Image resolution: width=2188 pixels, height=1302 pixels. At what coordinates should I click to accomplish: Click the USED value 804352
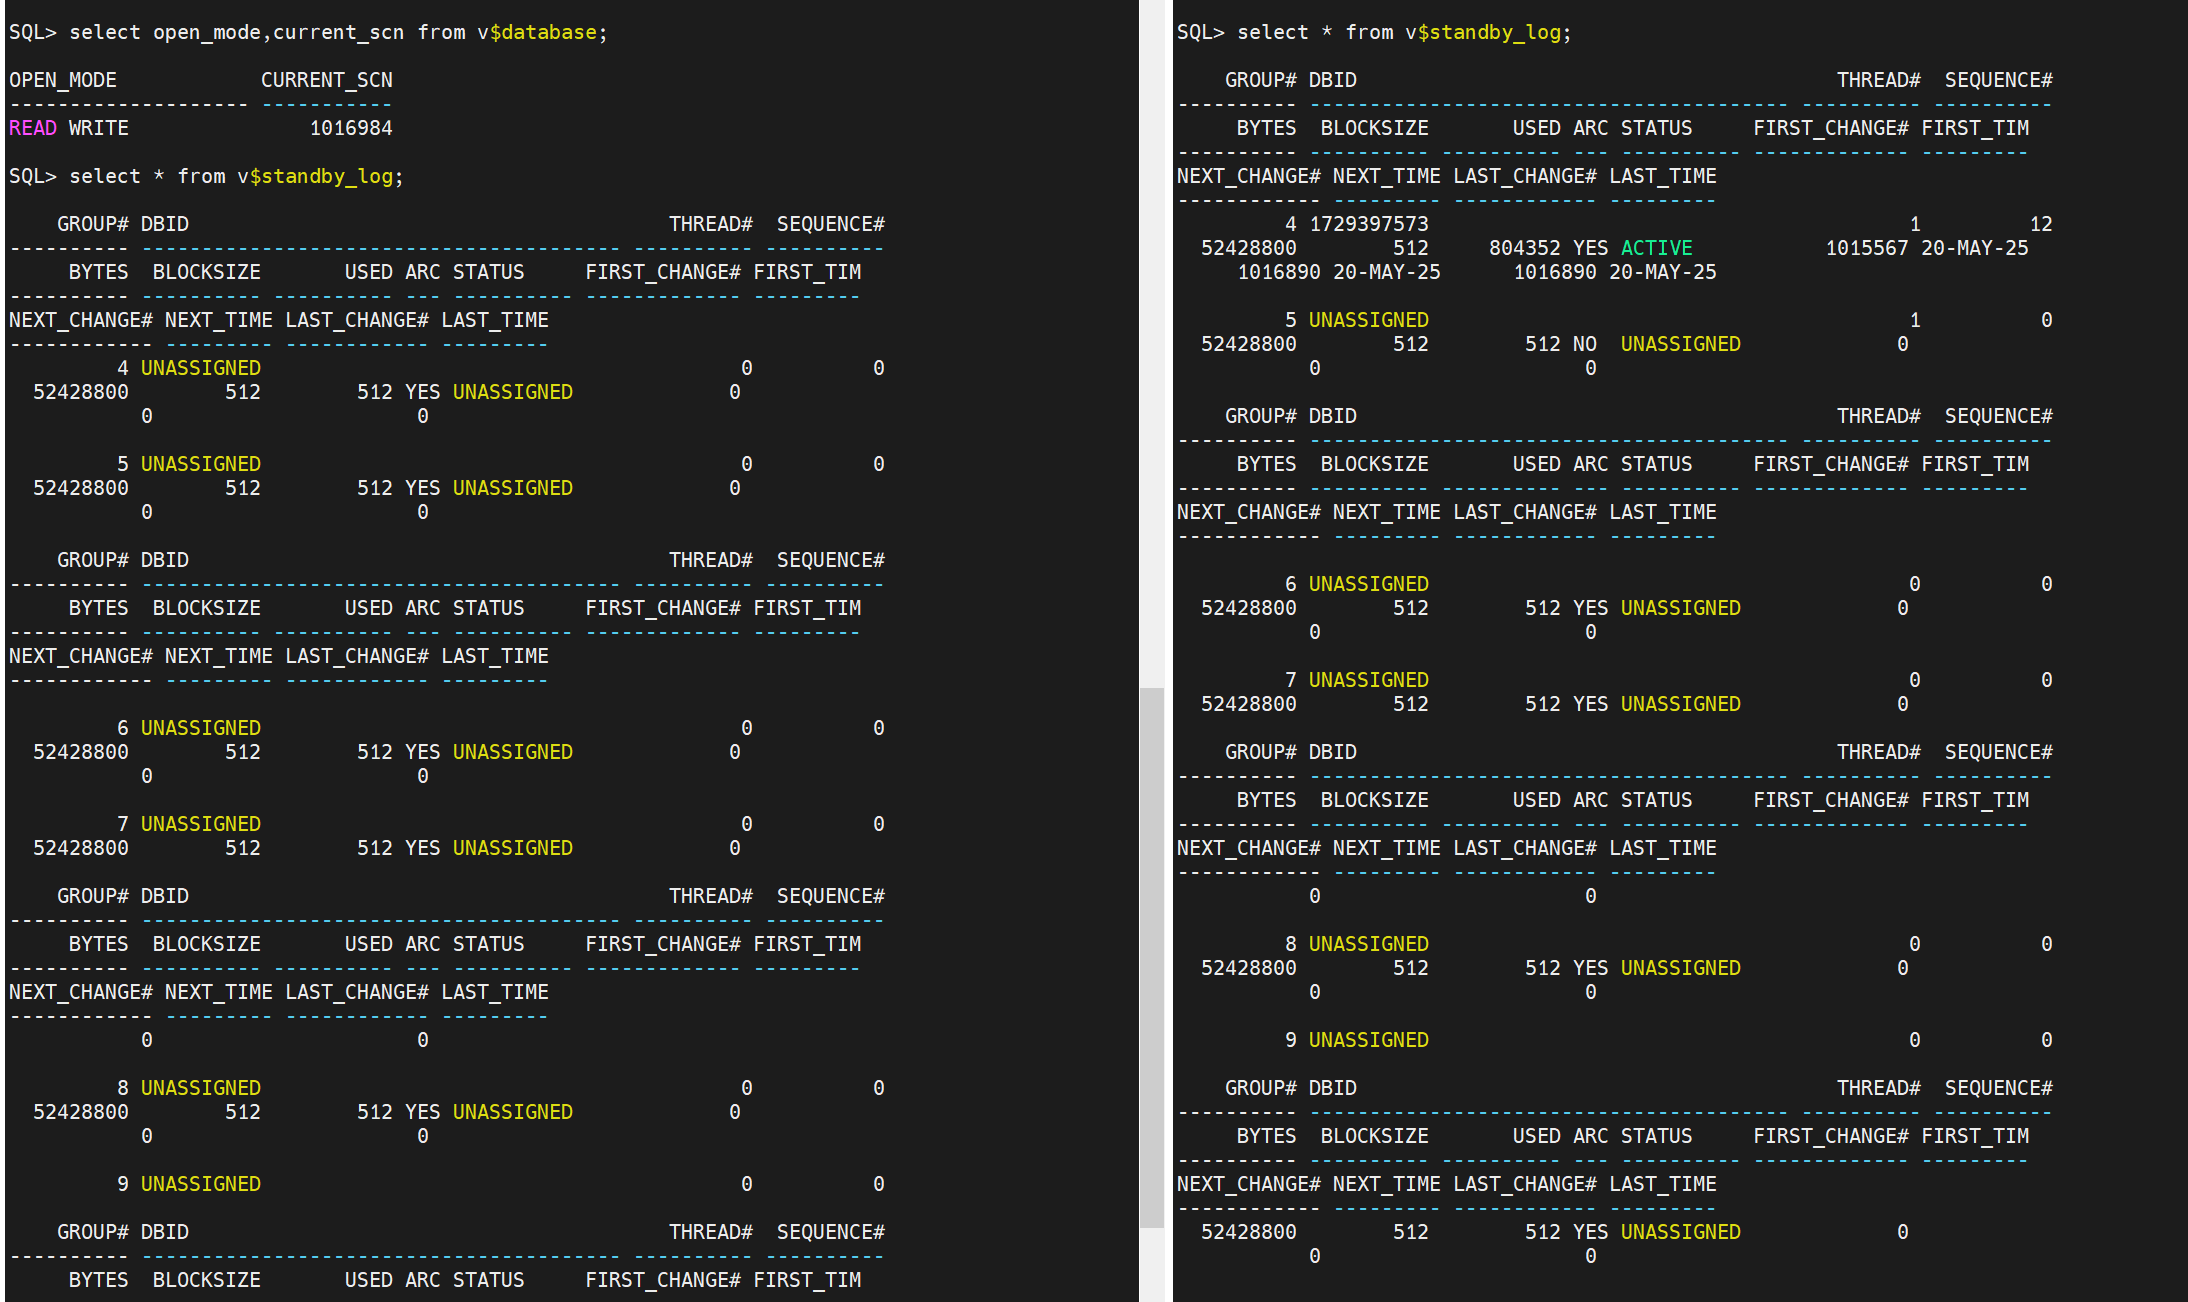(1524, 248)
